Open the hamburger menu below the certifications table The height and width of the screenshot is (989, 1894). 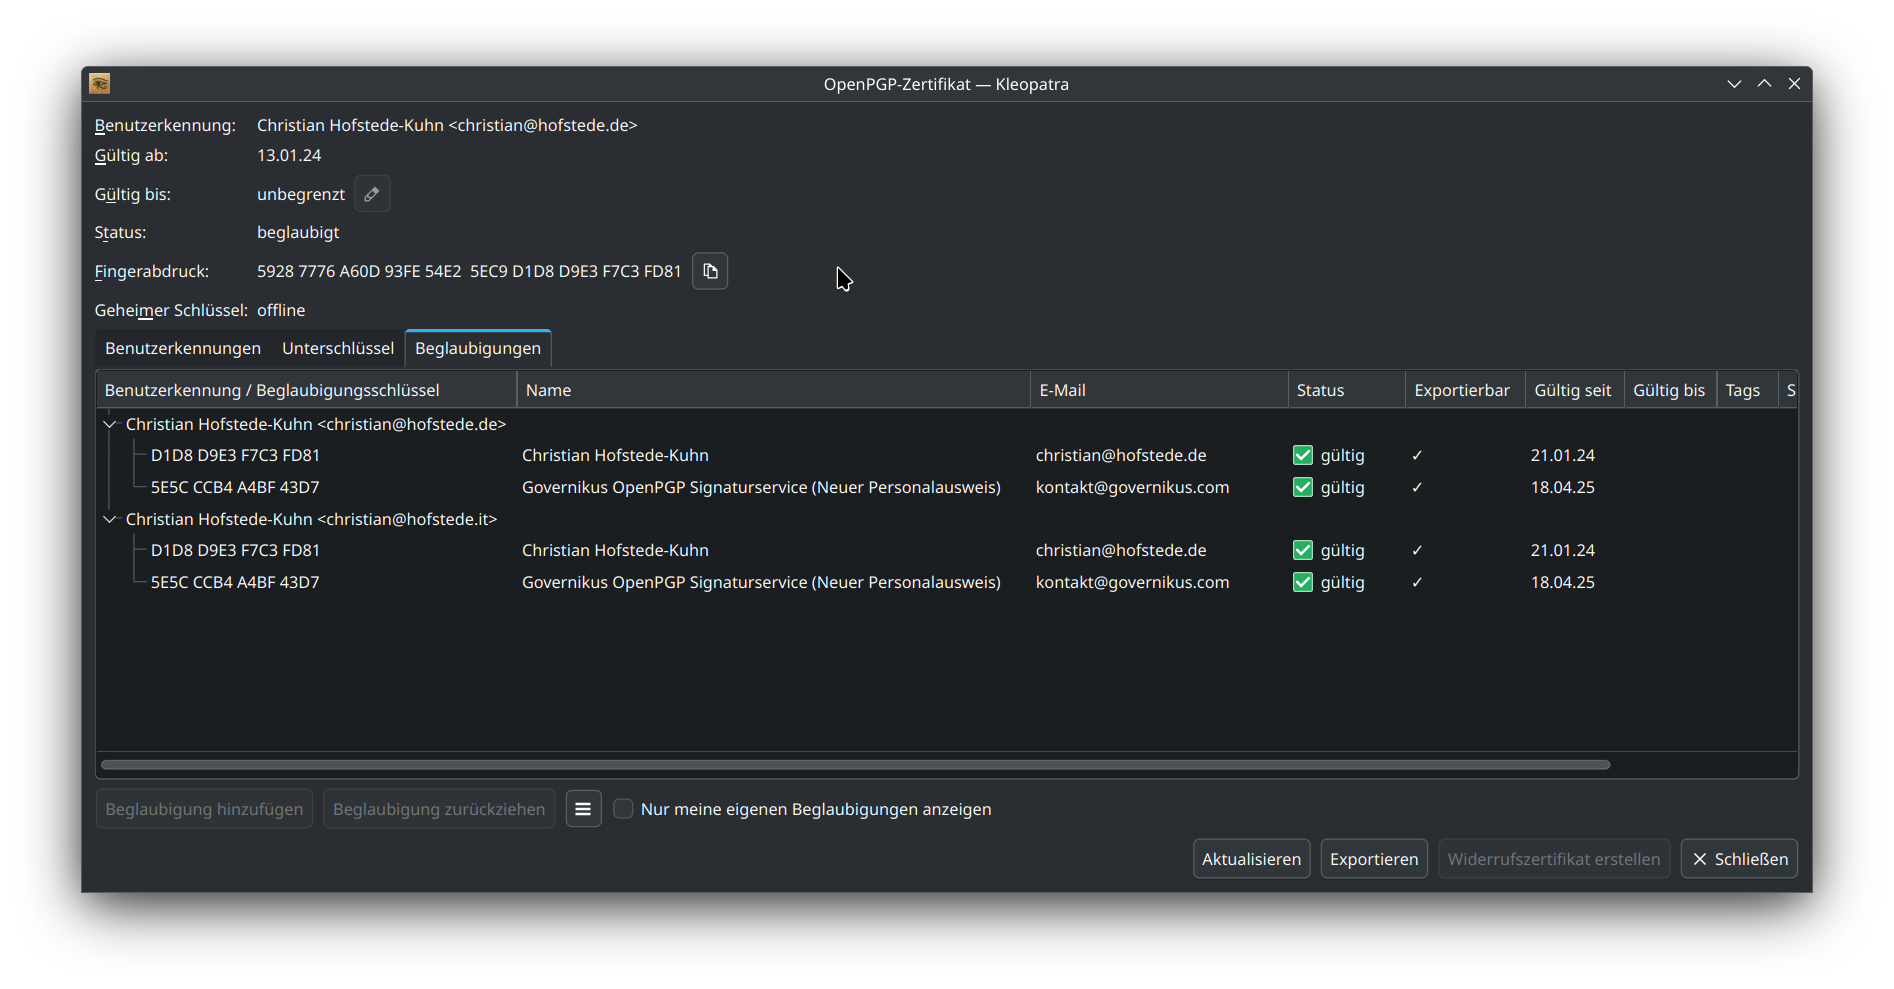pos(583,809)
